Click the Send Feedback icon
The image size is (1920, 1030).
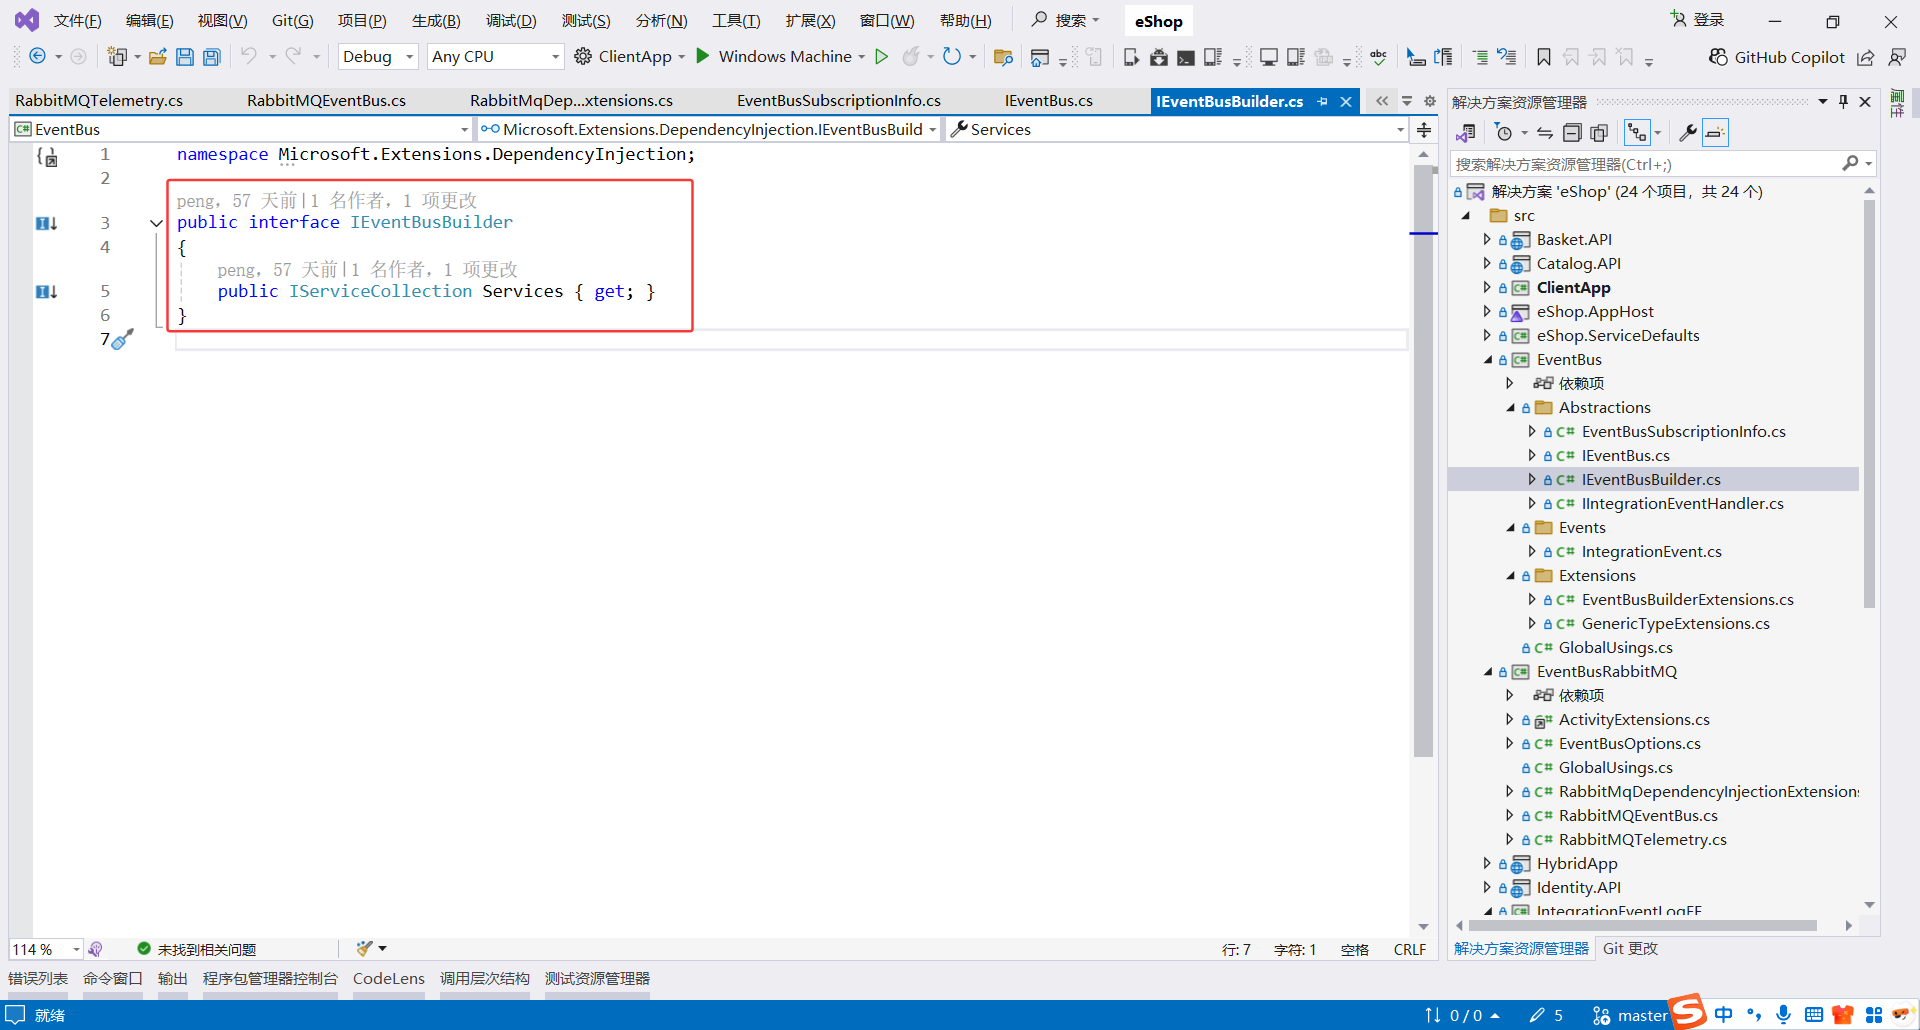(1897, 57)
